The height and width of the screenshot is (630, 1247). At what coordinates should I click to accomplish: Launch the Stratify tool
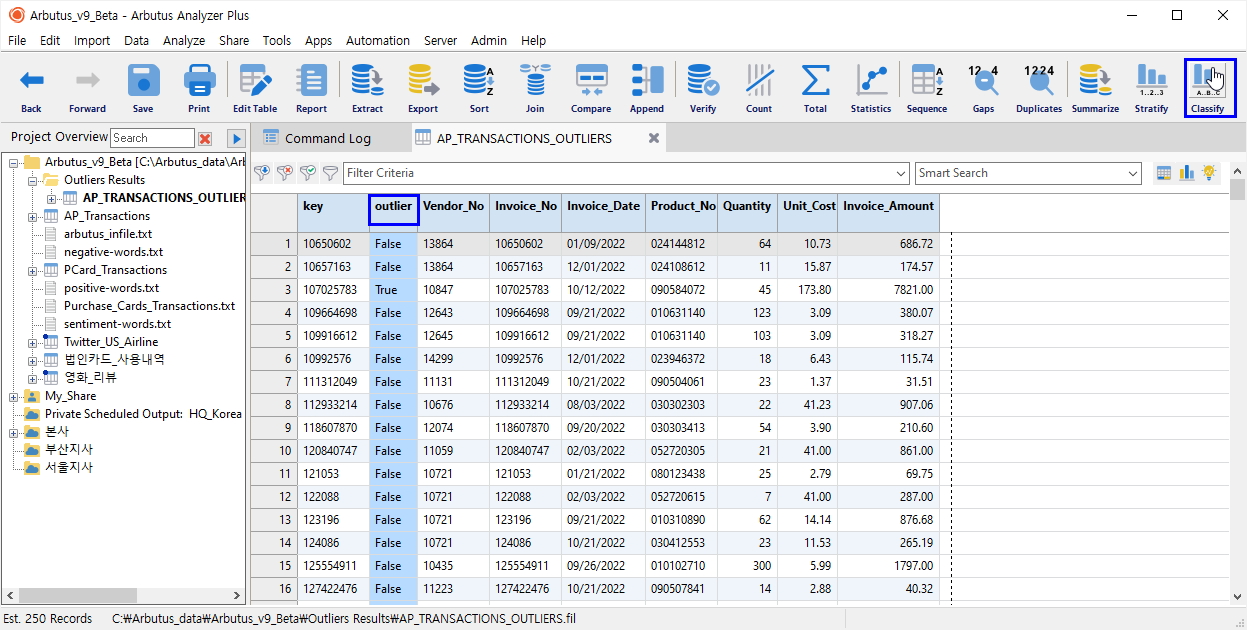[1151, 88]
